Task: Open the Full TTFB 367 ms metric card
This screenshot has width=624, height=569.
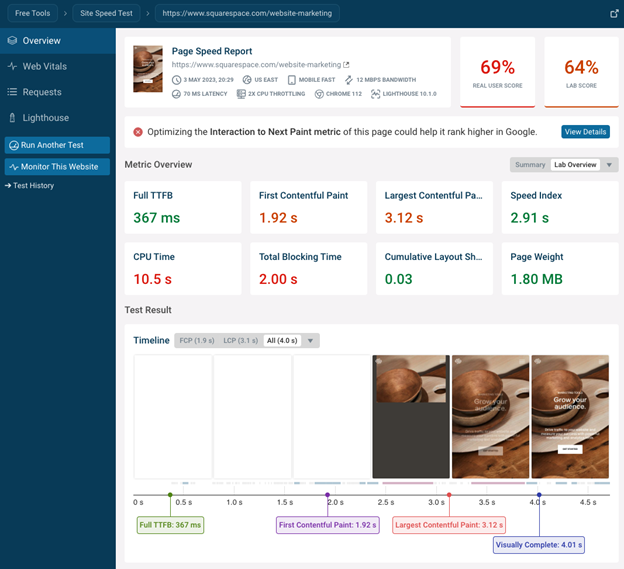Action: [183, 207]
